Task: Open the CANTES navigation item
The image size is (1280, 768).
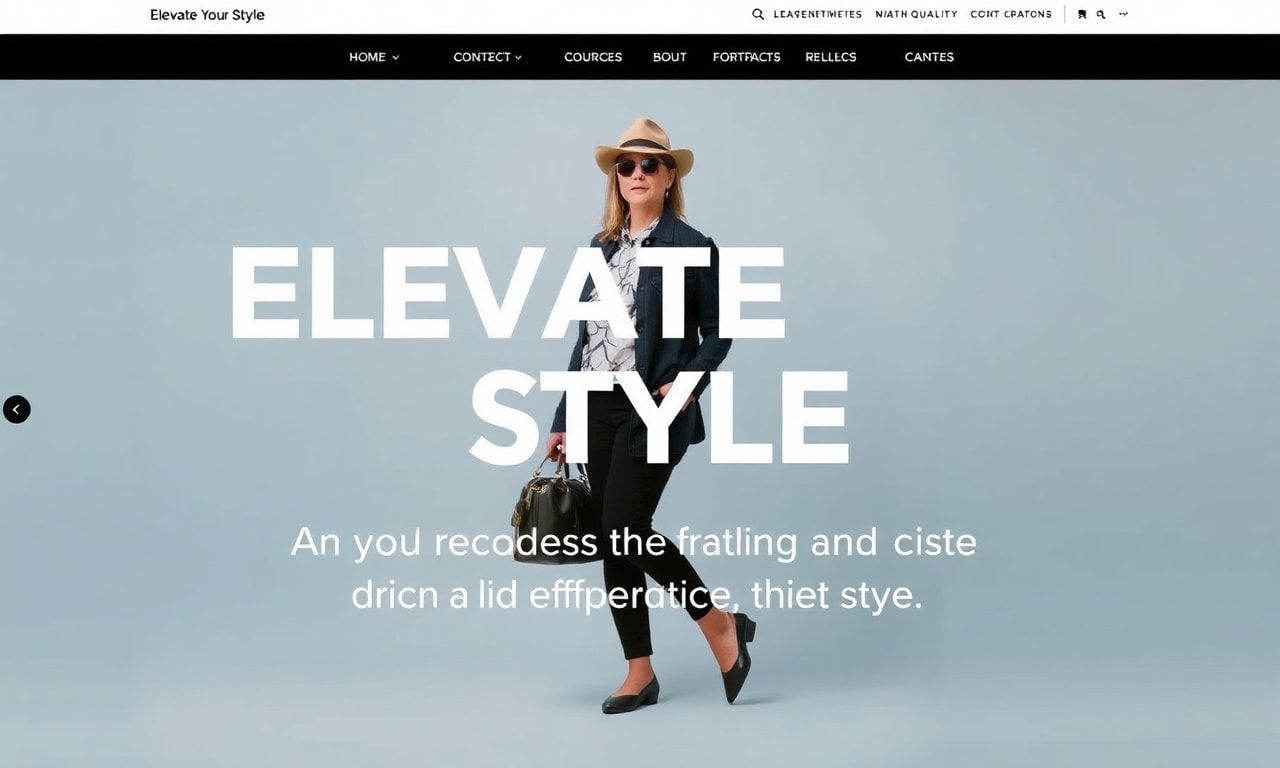Action: point(929,57)
